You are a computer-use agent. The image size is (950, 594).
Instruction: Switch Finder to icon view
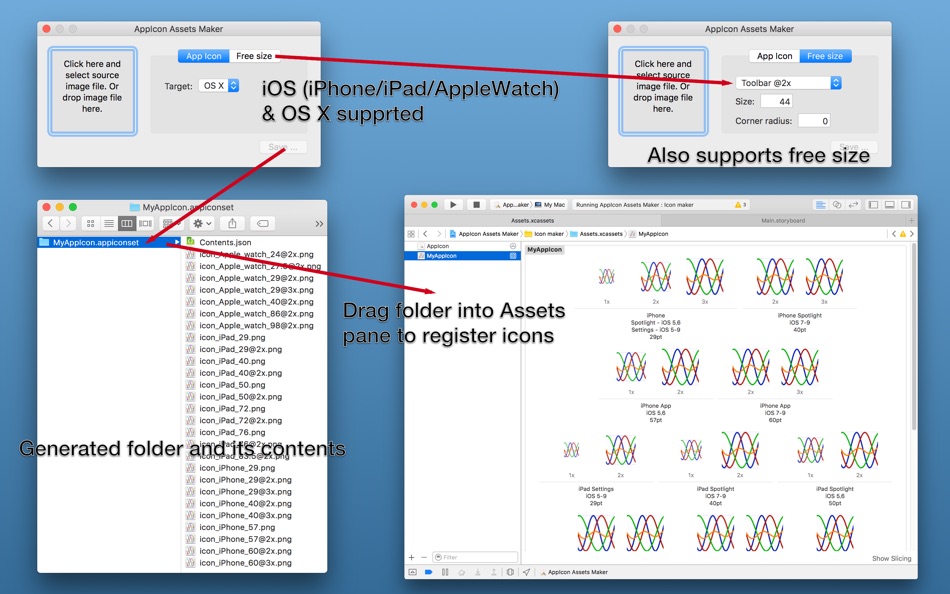(x=91, y=224)
